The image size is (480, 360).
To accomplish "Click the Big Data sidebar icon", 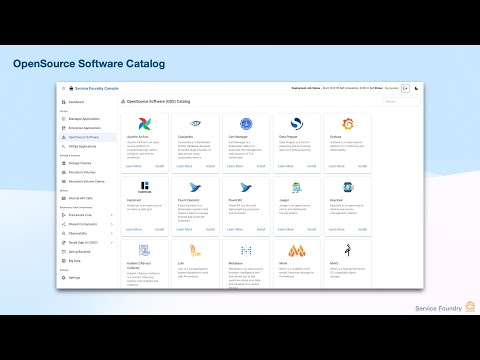I will click(x=64, y=261).
